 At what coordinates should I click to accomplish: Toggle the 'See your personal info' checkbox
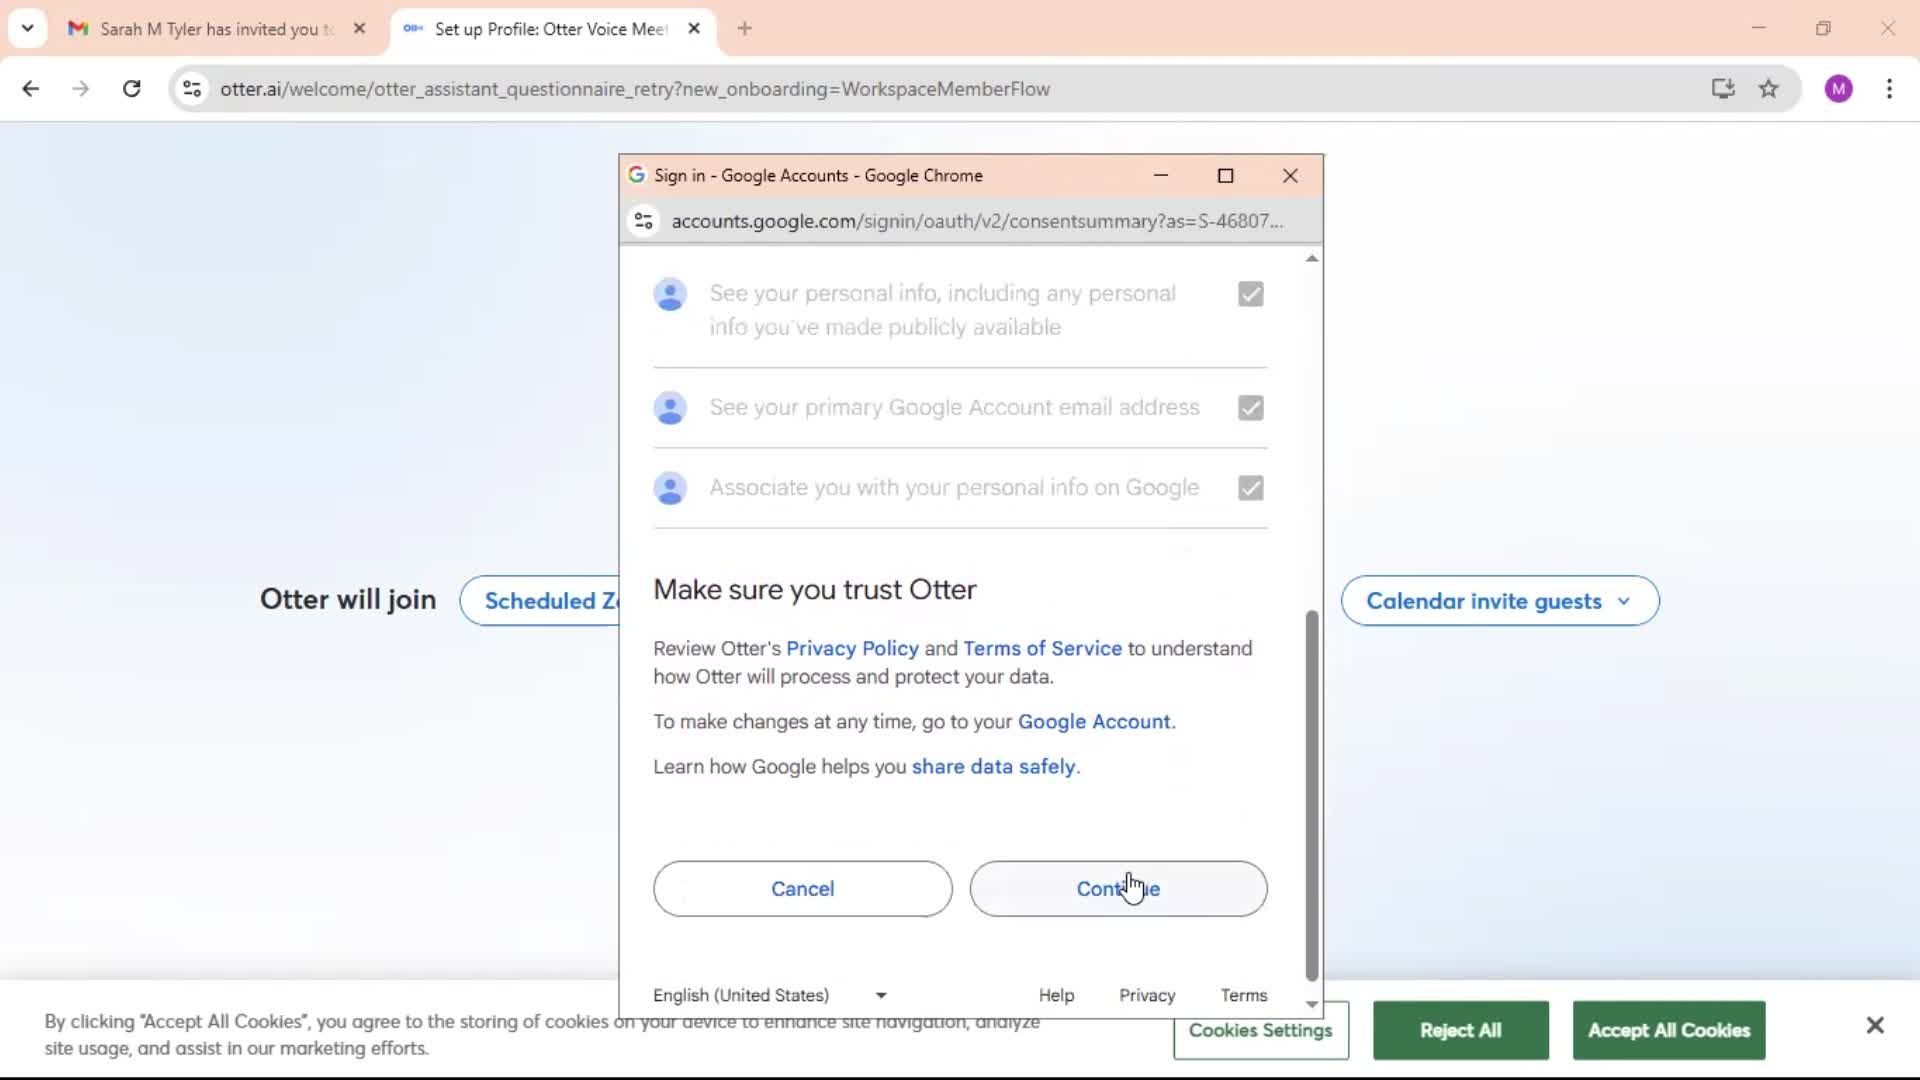(1250, 294)
